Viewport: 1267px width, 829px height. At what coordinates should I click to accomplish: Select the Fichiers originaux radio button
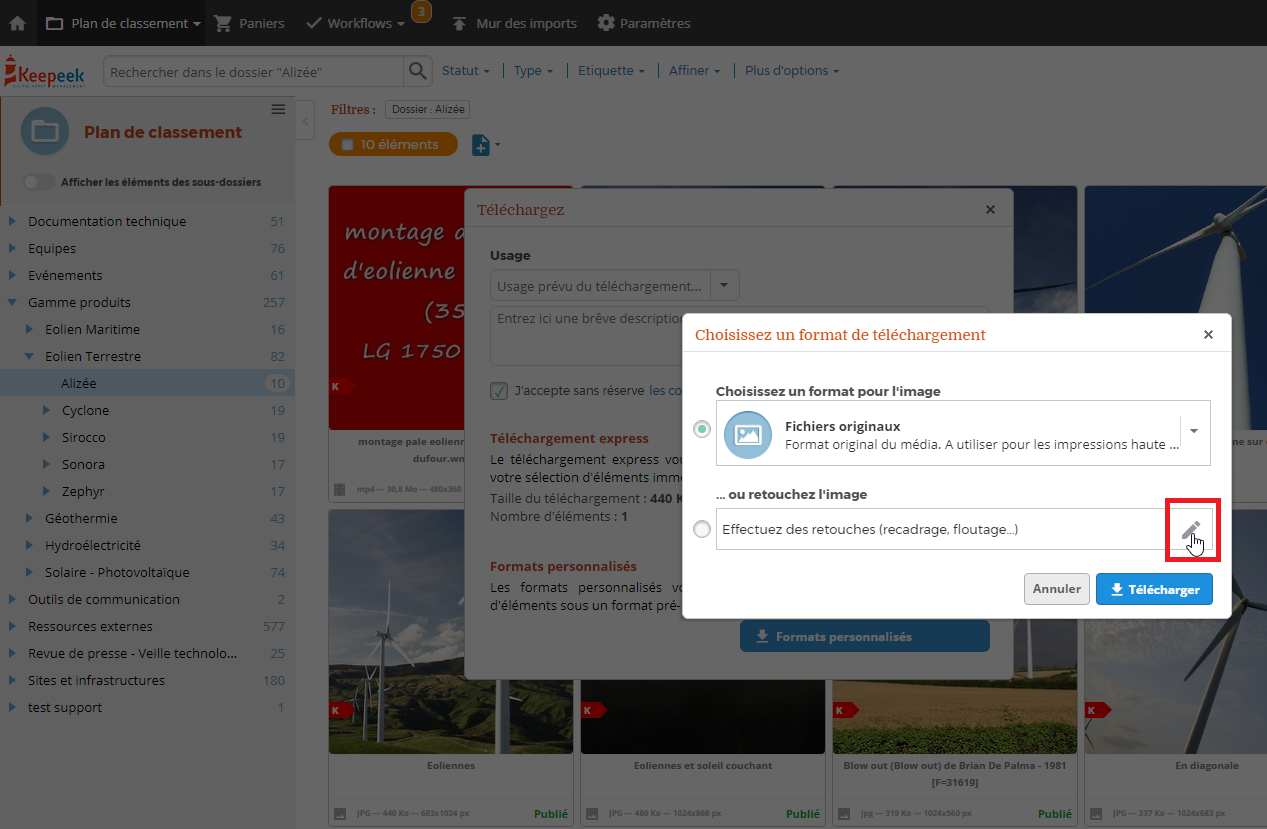(x=702, y=429)
